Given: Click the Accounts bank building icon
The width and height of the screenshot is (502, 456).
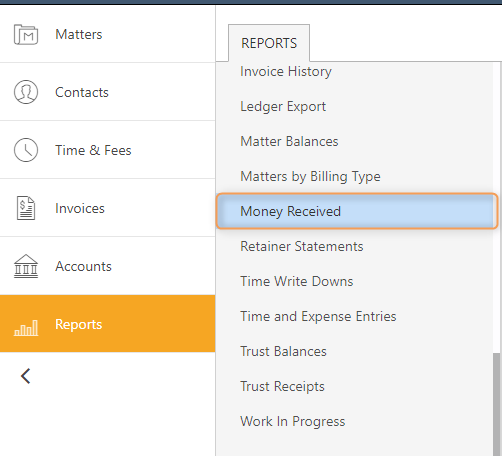Looking at the screenshot, I should coord(26,266).
